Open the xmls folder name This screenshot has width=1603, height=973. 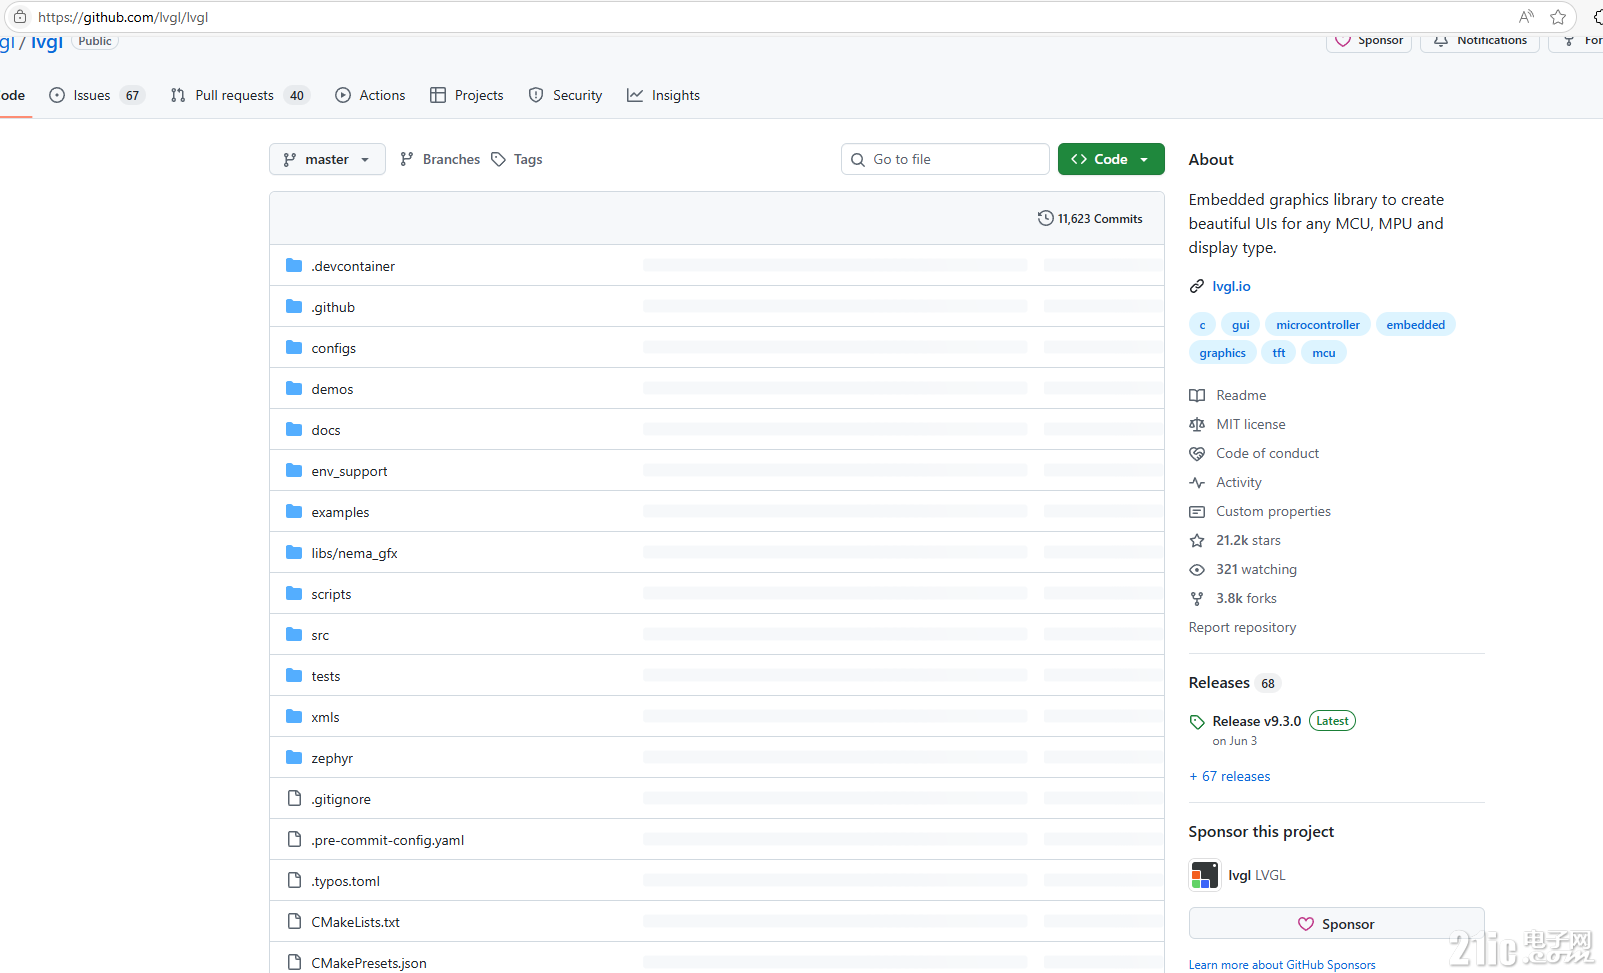tap(325, 717)
